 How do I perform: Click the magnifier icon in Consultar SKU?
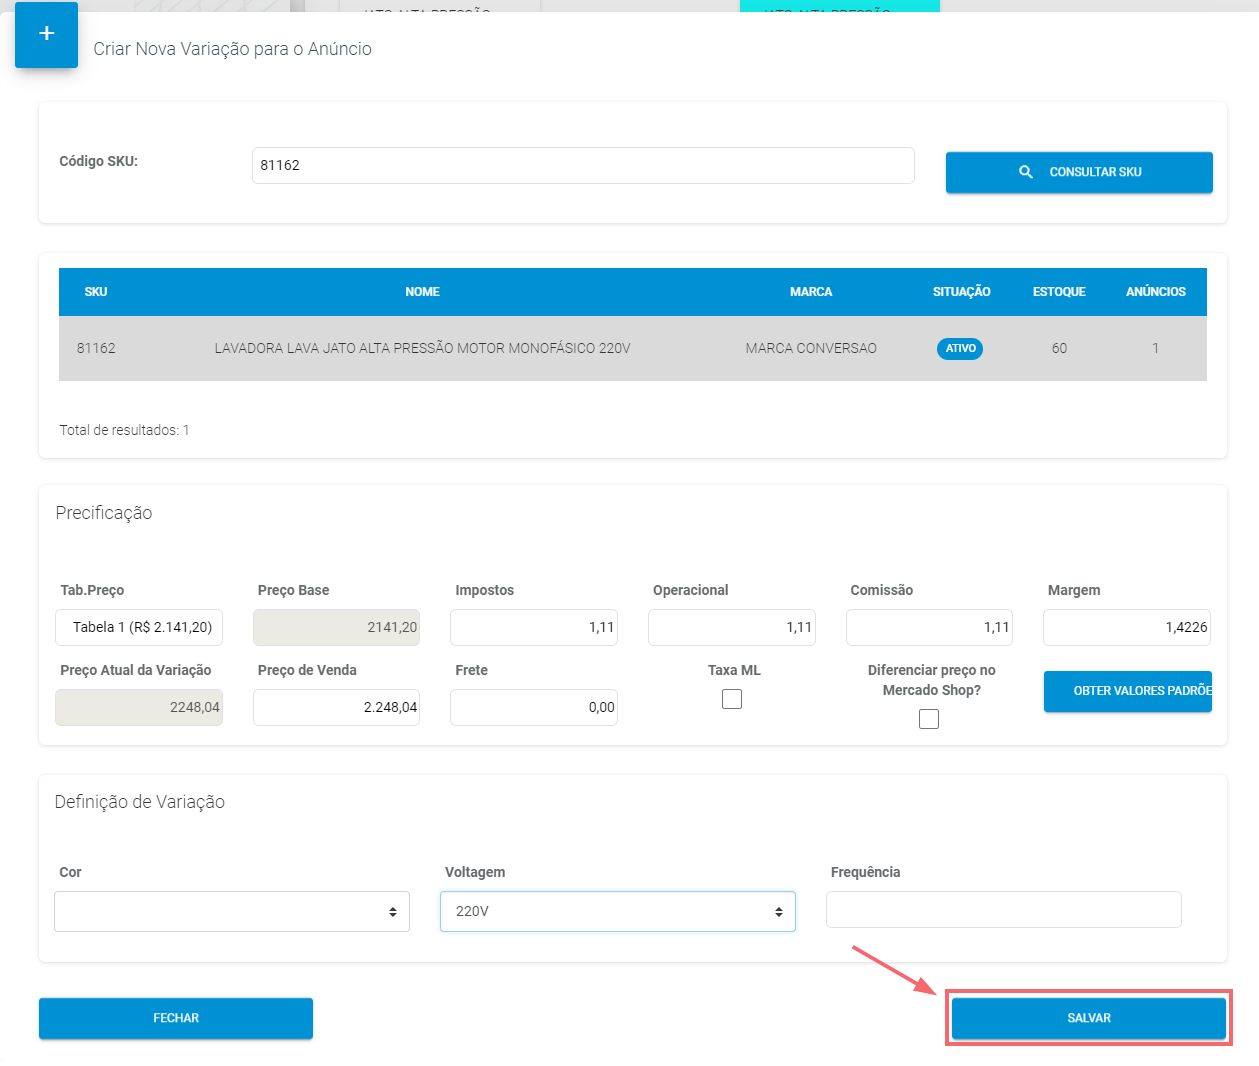coord(1026,172)
